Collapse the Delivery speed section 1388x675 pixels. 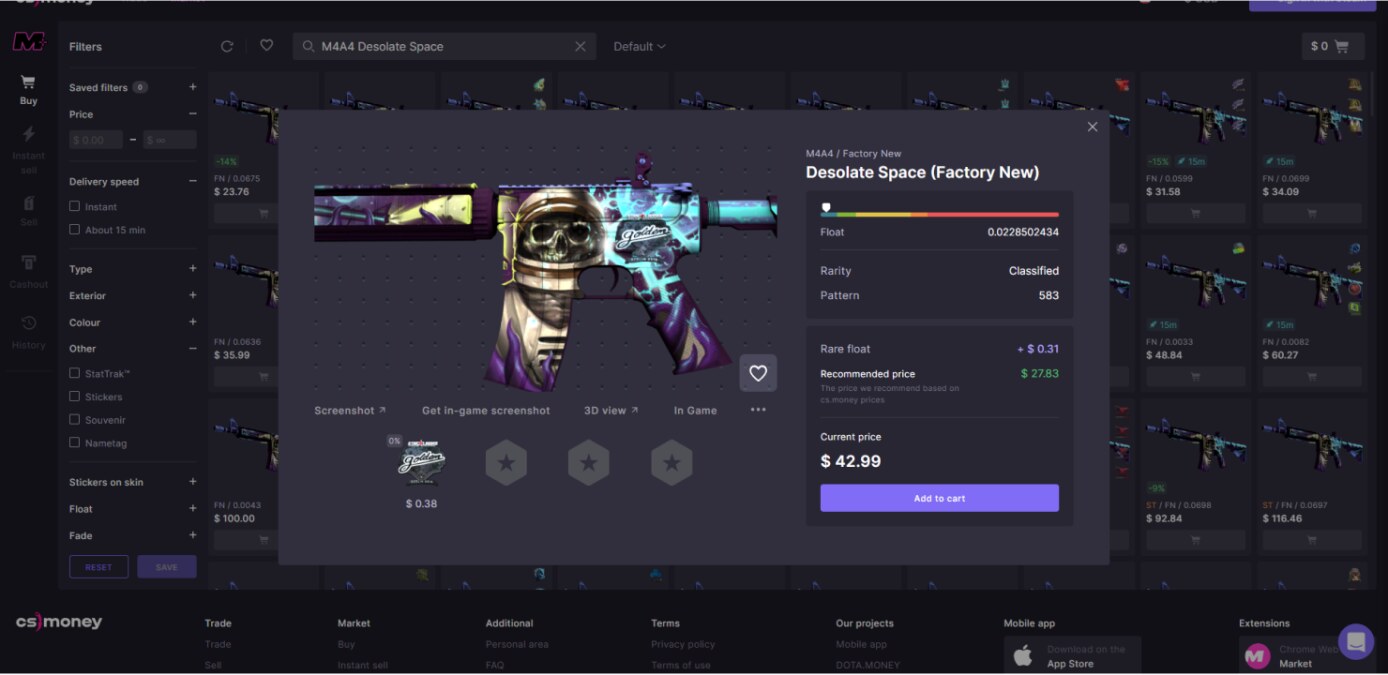click(192, 181)
